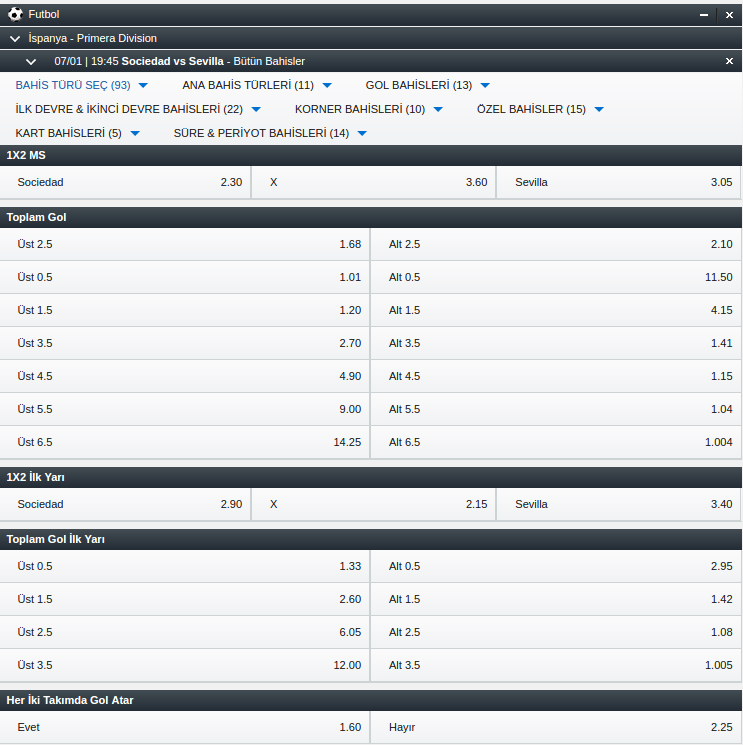This screenshot has height=745, width=743.
Task: Select first-half Üst 2.5 at 6.05
Action: pyautogui.click(x=184, y=632)
